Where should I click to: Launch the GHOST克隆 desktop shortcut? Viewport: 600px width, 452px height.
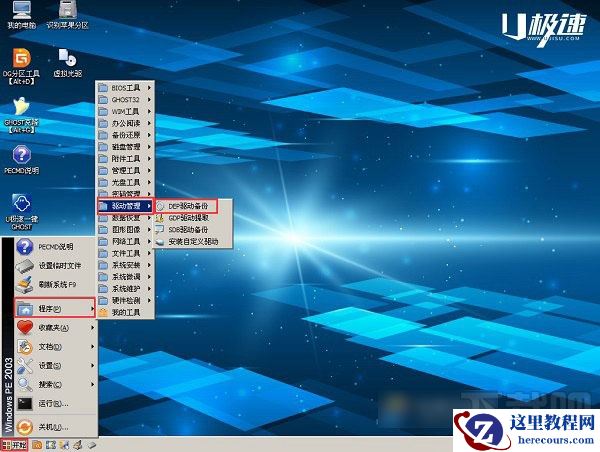[x=21, y=115]
